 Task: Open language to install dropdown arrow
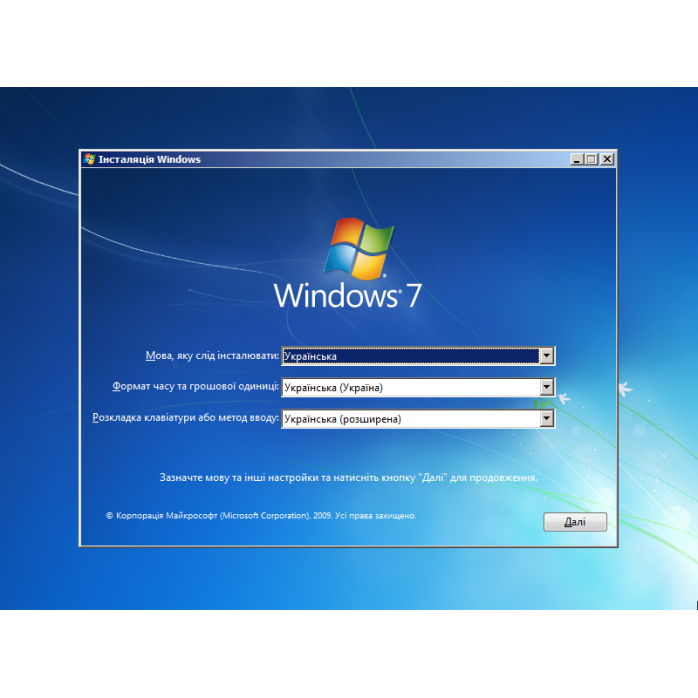546,356
